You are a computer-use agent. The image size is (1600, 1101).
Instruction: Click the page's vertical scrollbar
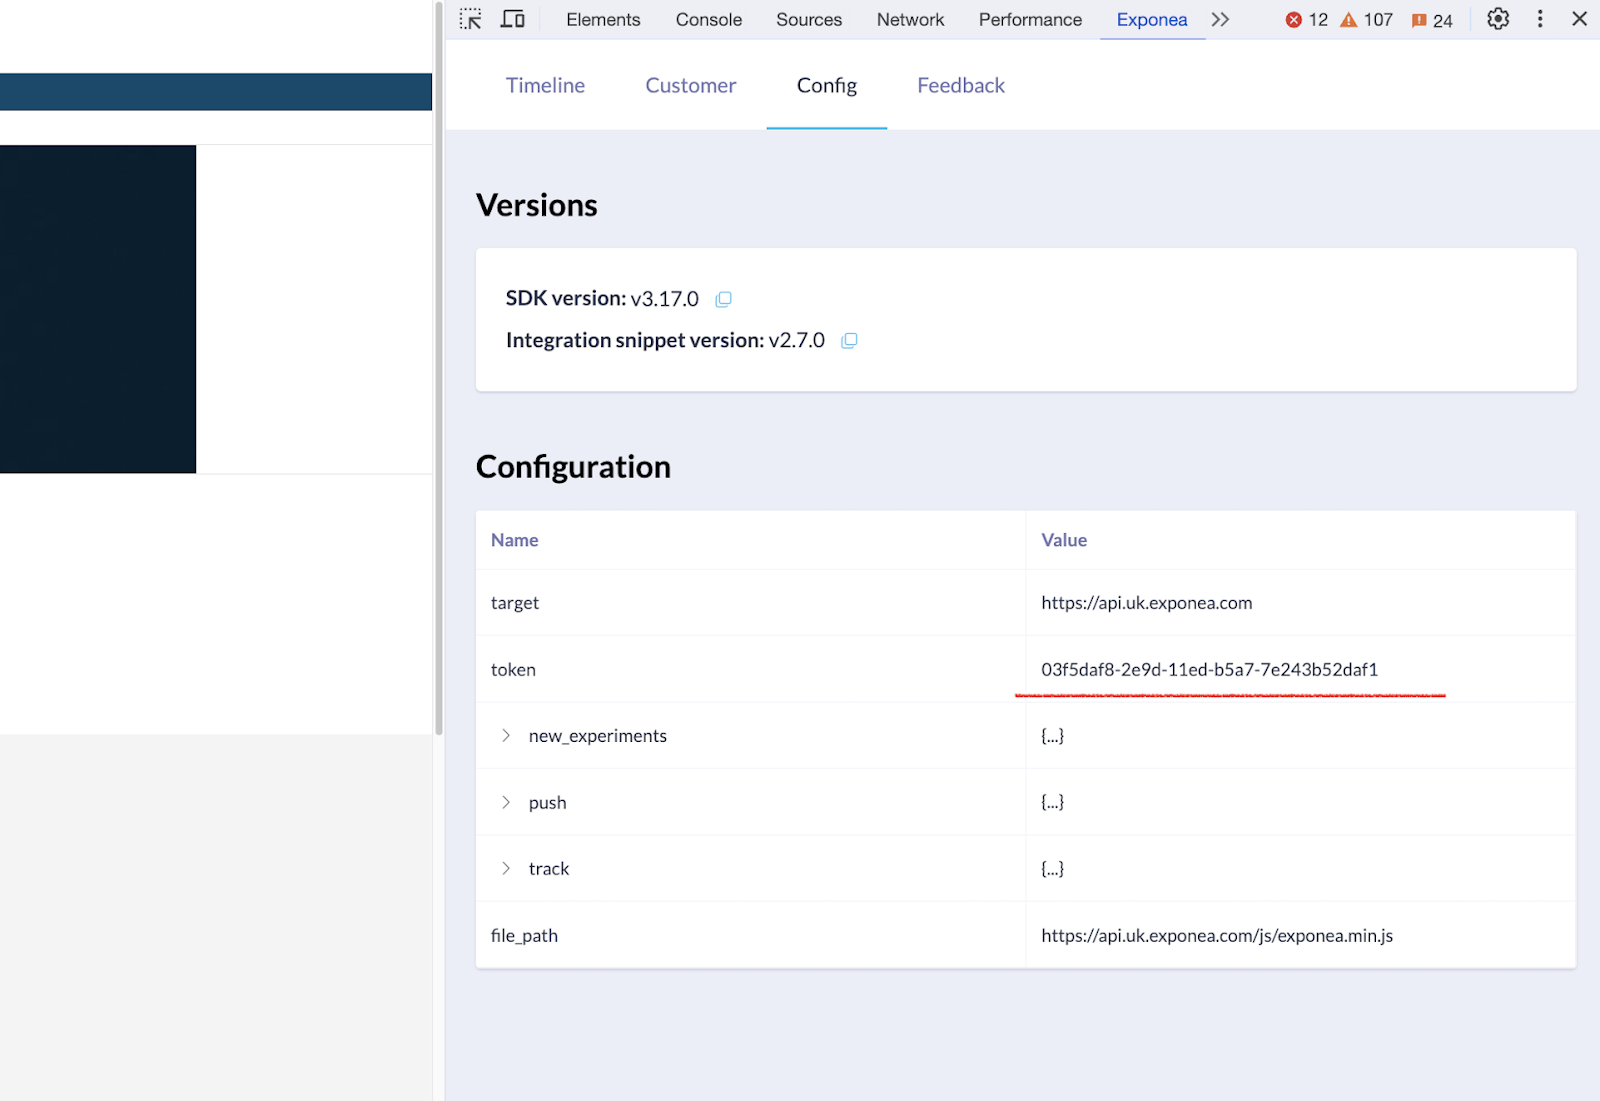point(438,368)
